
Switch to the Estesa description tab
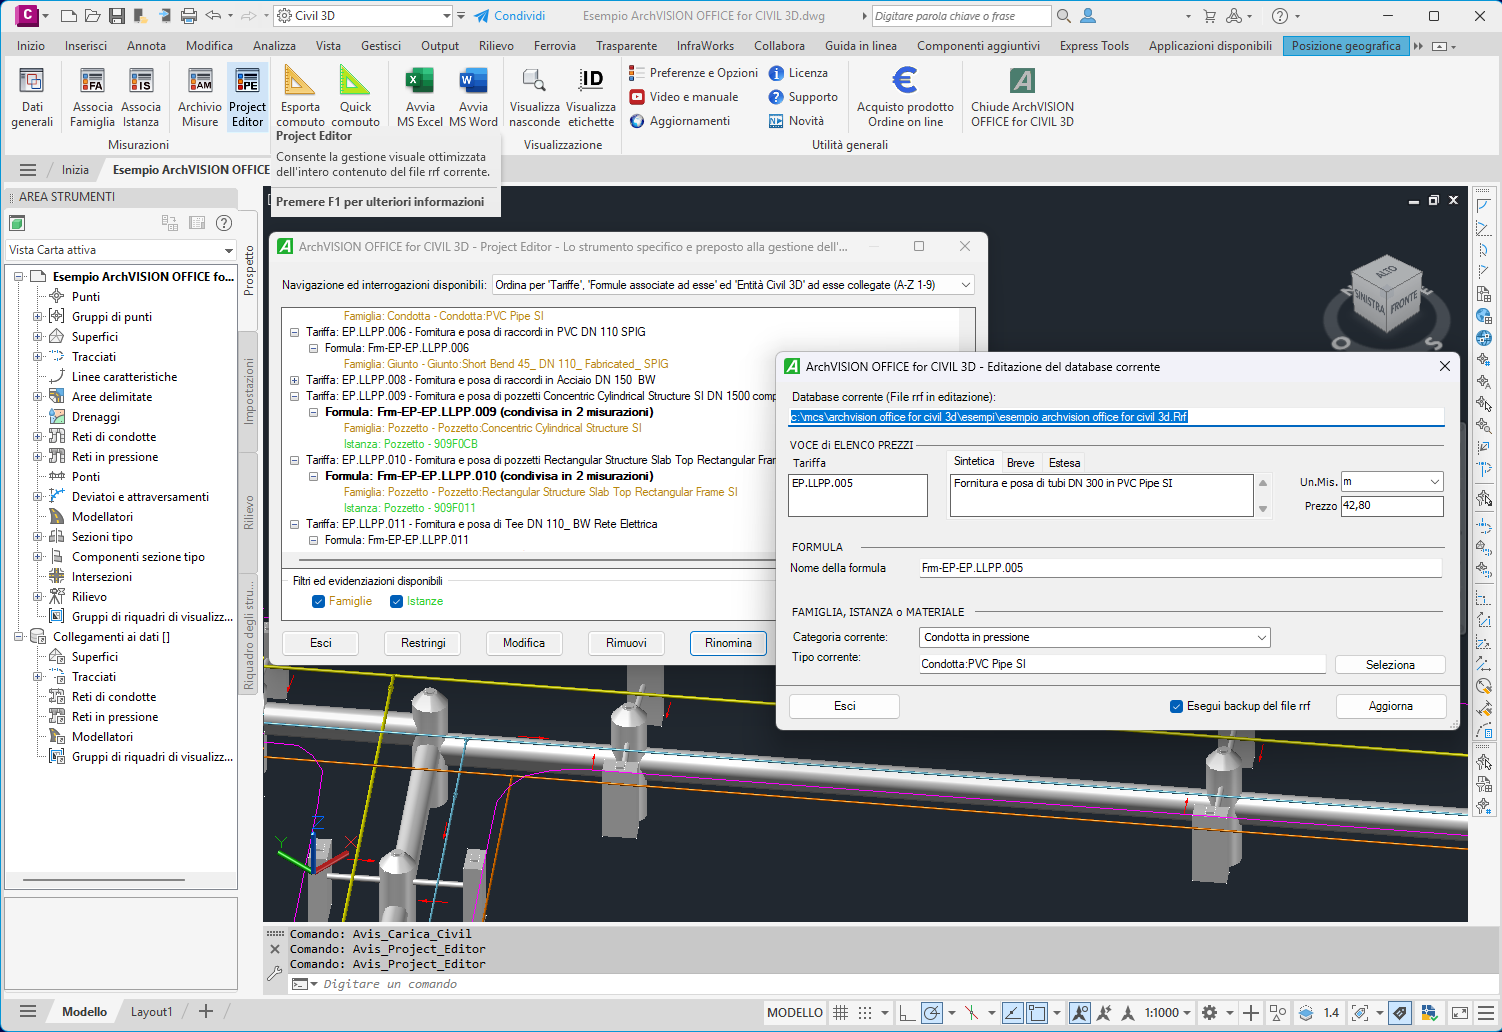1064,463
